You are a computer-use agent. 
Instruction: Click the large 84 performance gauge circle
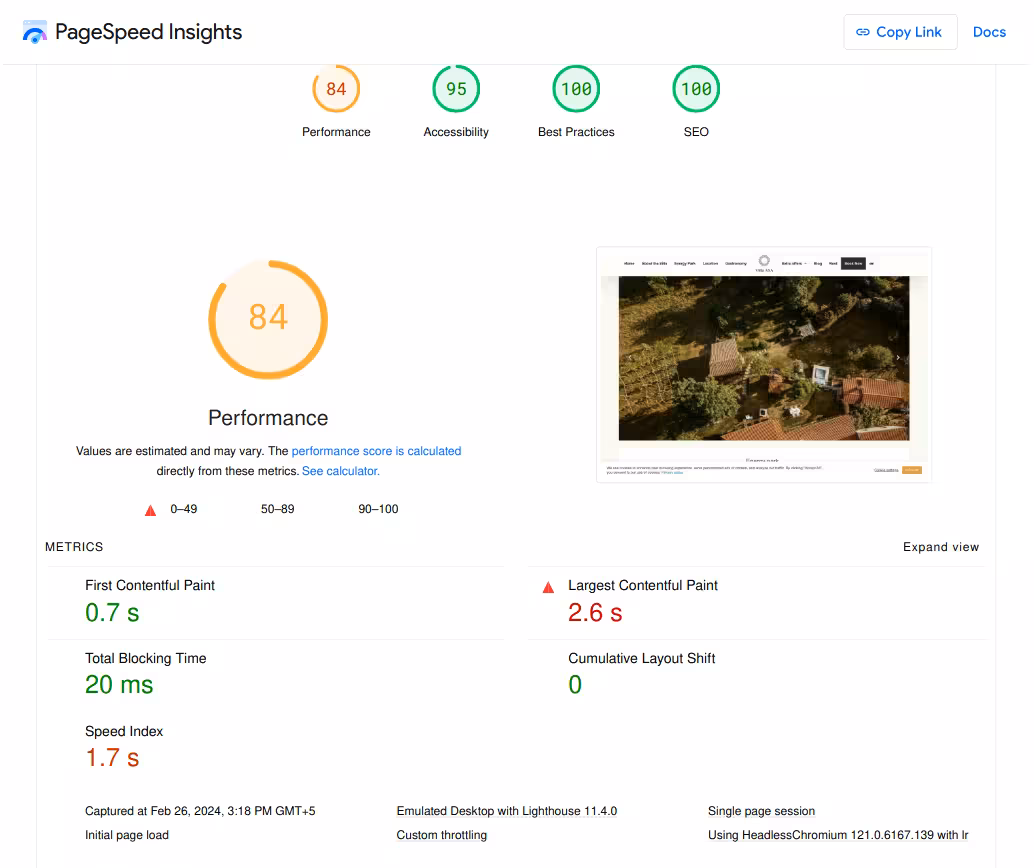coord(268,320)
